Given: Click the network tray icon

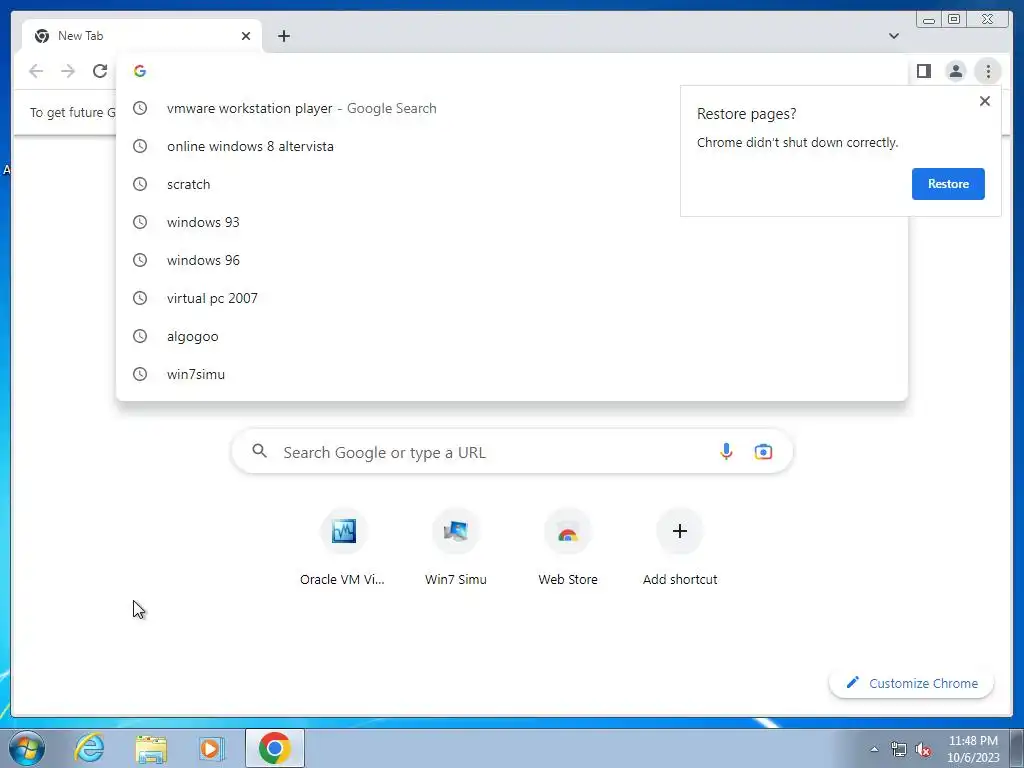Looking at the screenshot, I should click(899, 749).
